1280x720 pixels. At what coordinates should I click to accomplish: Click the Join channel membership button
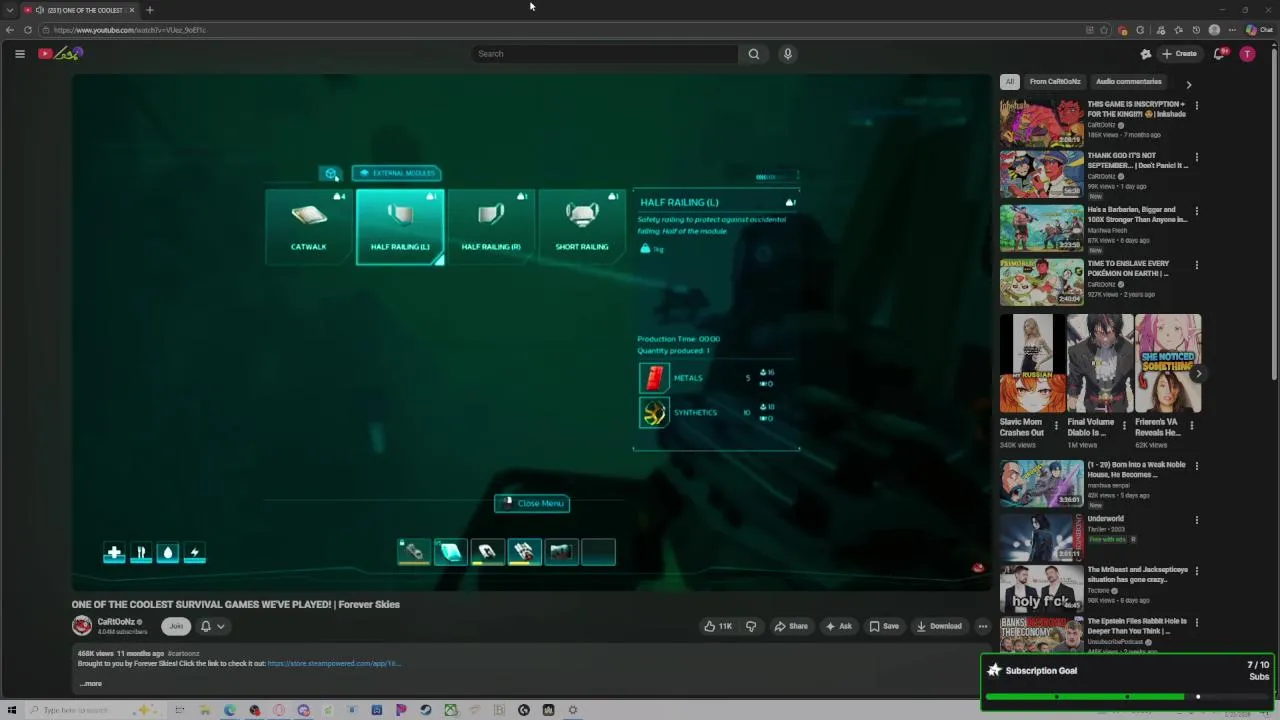(176, 626)
